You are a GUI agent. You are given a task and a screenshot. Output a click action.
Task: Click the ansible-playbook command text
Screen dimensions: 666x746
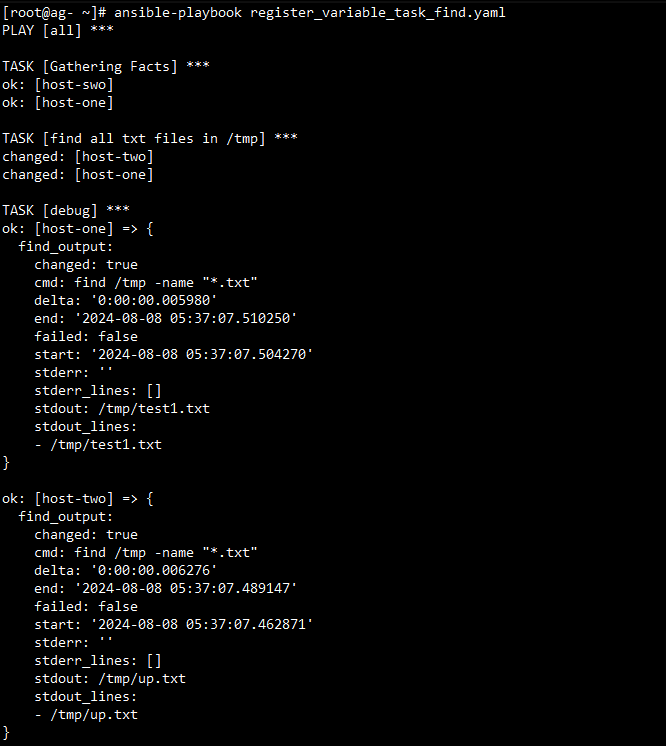tap(178, 13)
